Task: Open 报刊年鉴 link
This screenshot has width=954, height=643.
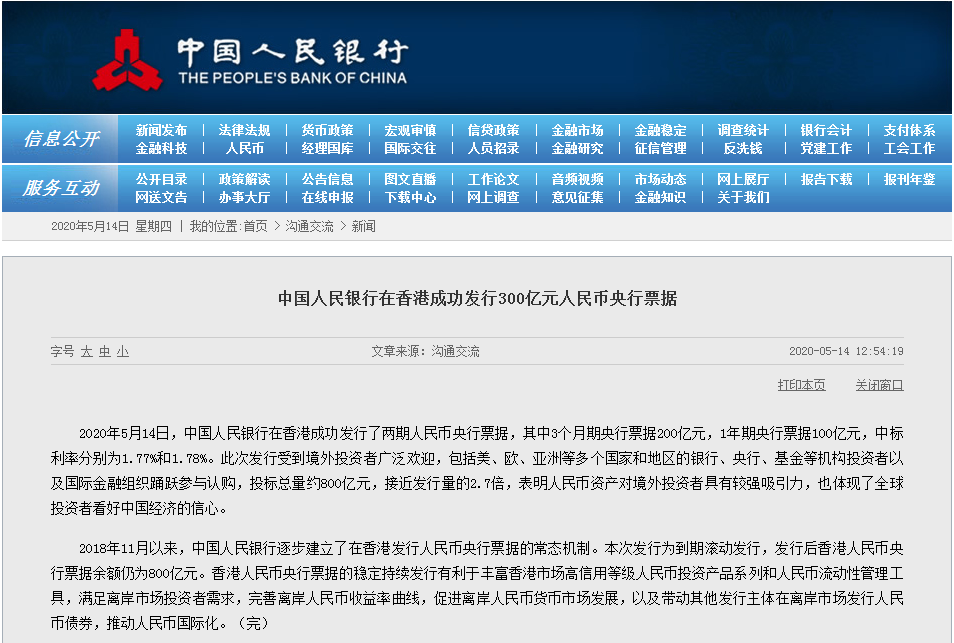Action: click(910, 179)
